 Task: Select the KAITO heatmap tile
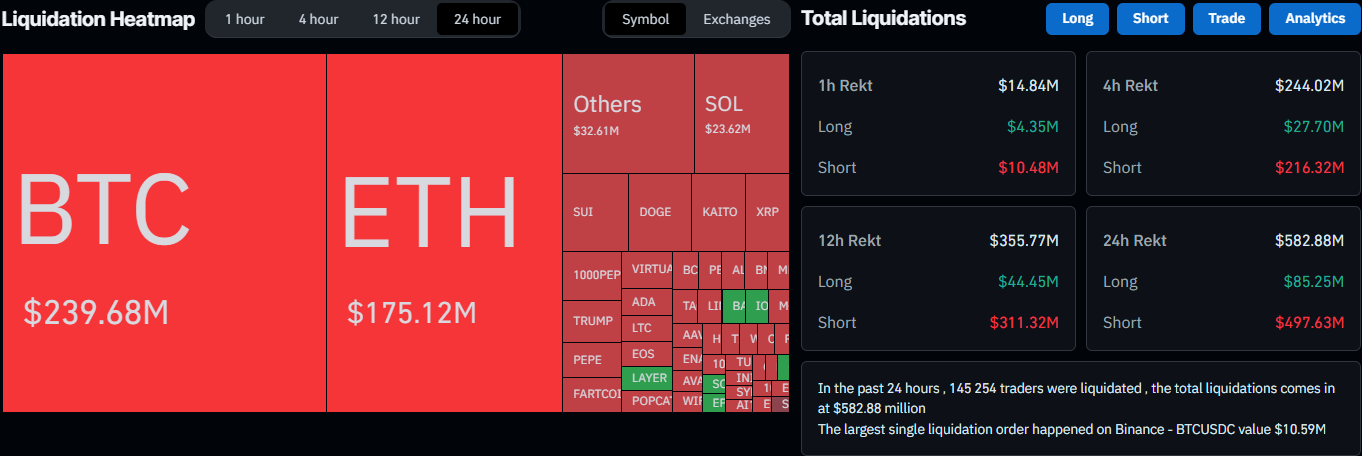pyautogui.click(x=718, y=212)
